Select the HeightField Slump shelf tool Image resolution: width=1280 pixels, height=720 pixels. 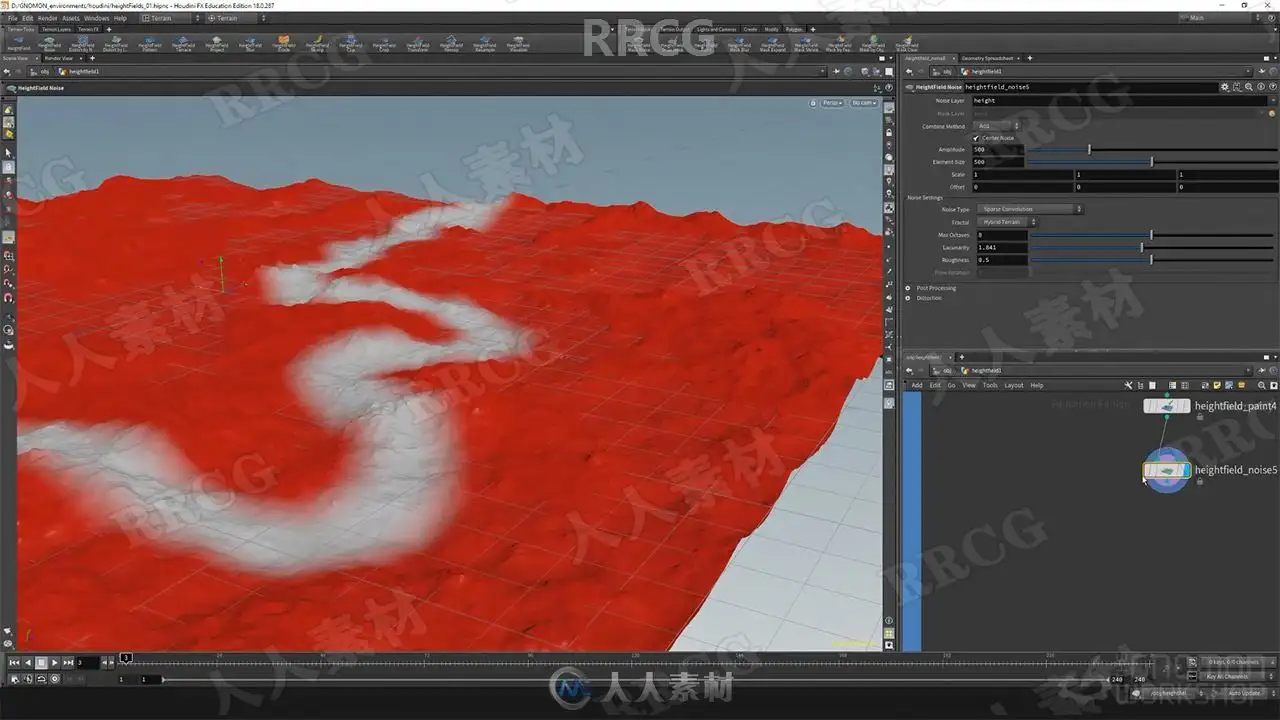317,44
